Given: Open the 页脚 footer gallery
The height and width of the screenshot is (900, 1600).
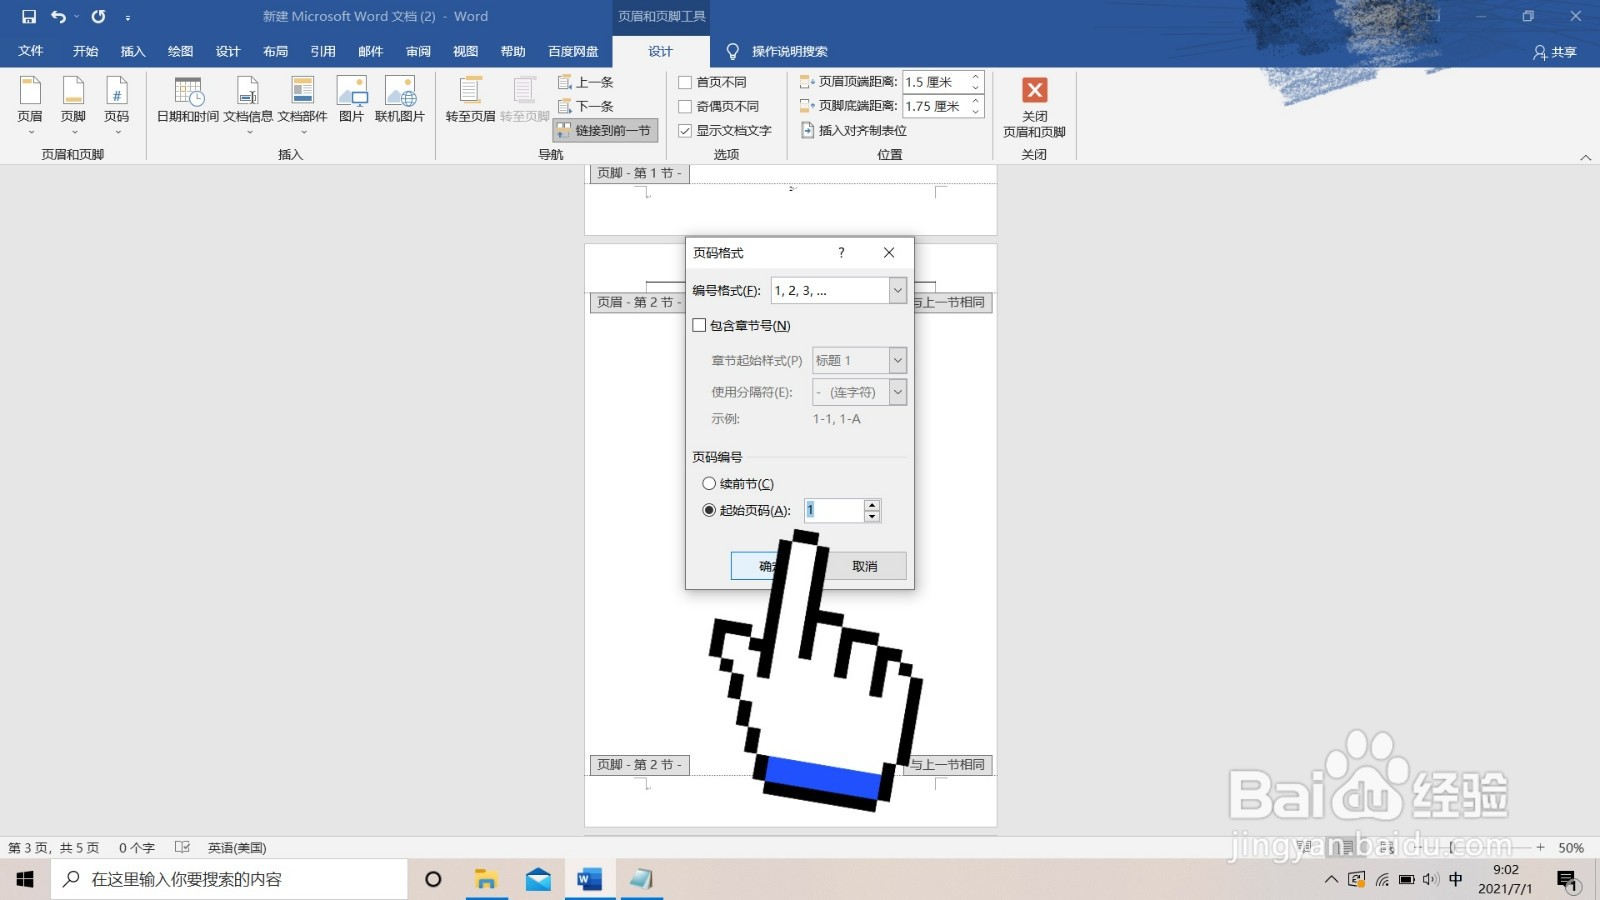Looking at the screenshot, I should click(x=73, y=105).
